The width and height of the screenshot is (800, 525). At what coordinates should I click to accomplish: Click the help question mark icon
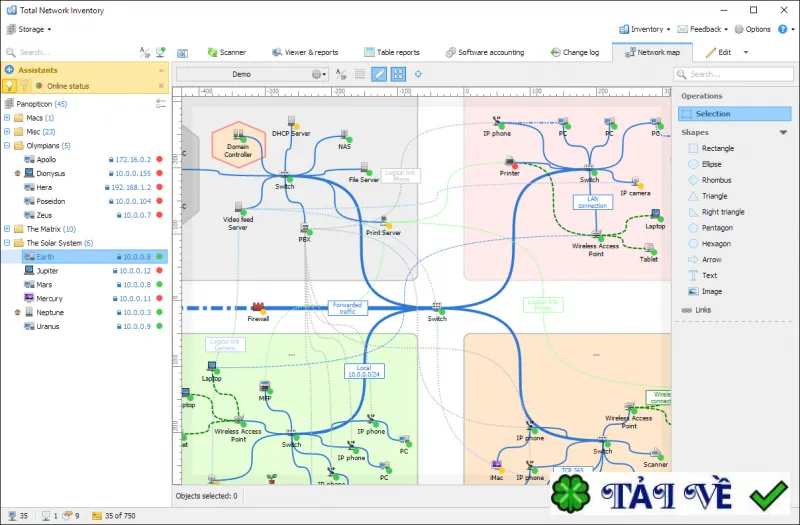pos(782,29)
